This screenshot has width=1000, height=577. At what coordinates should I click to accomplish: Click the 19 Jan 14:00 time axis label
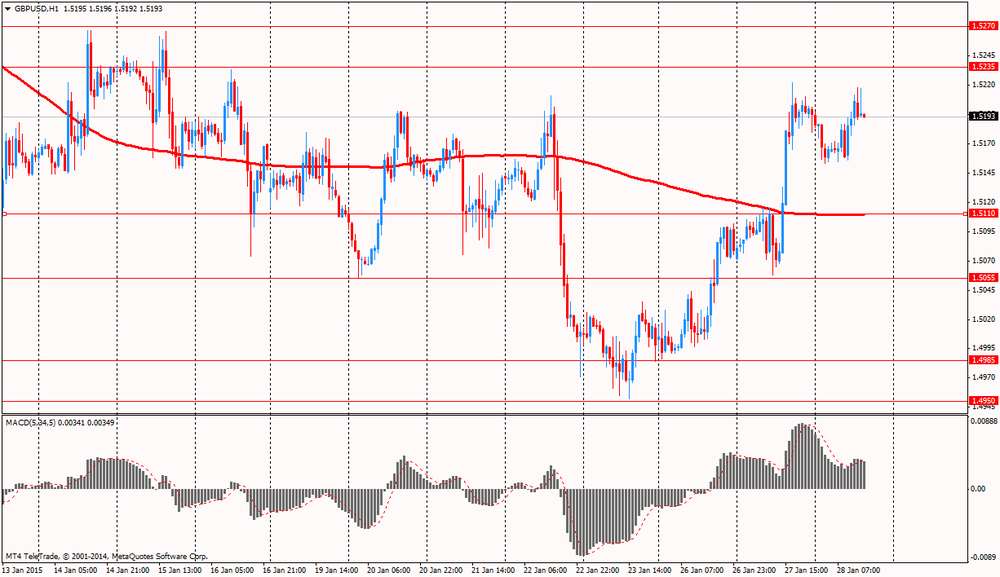(x=337, y=570)
